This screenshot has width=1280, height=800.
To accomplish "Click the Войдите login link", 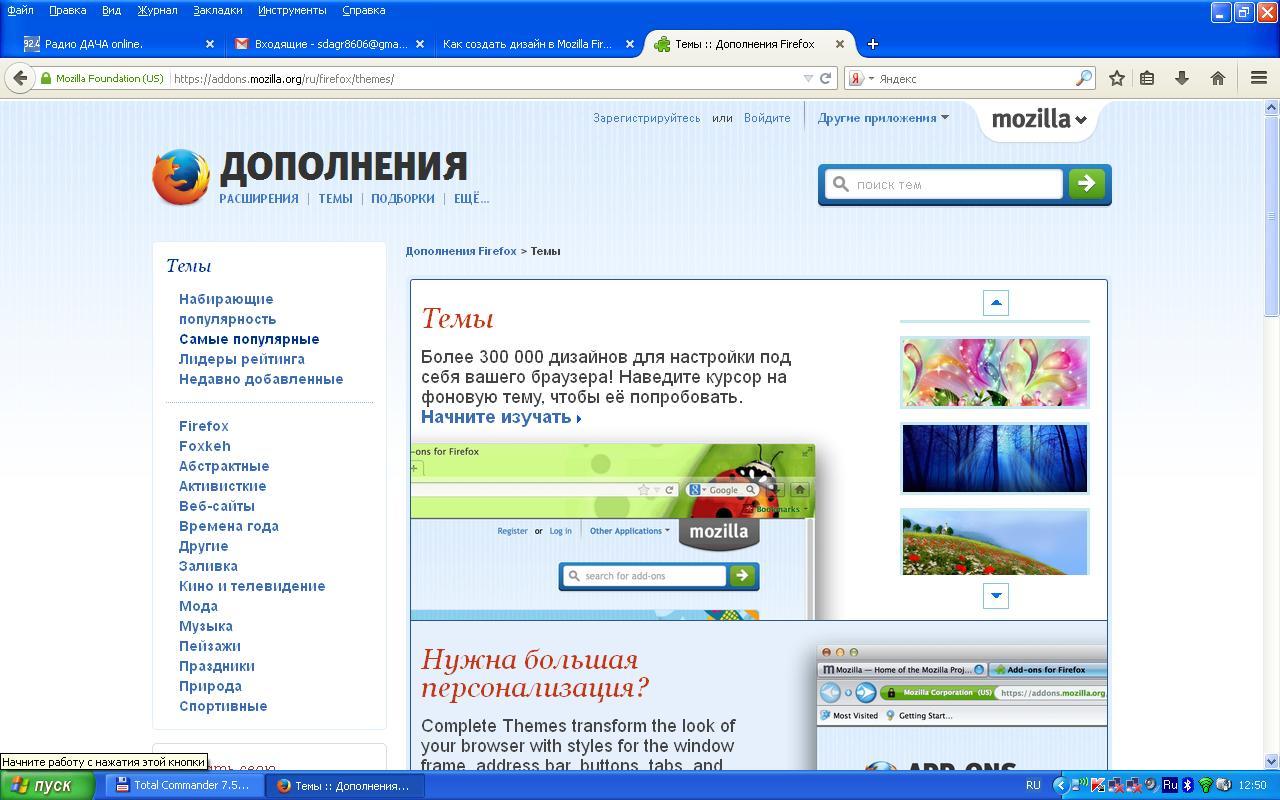I will [767, 118].
